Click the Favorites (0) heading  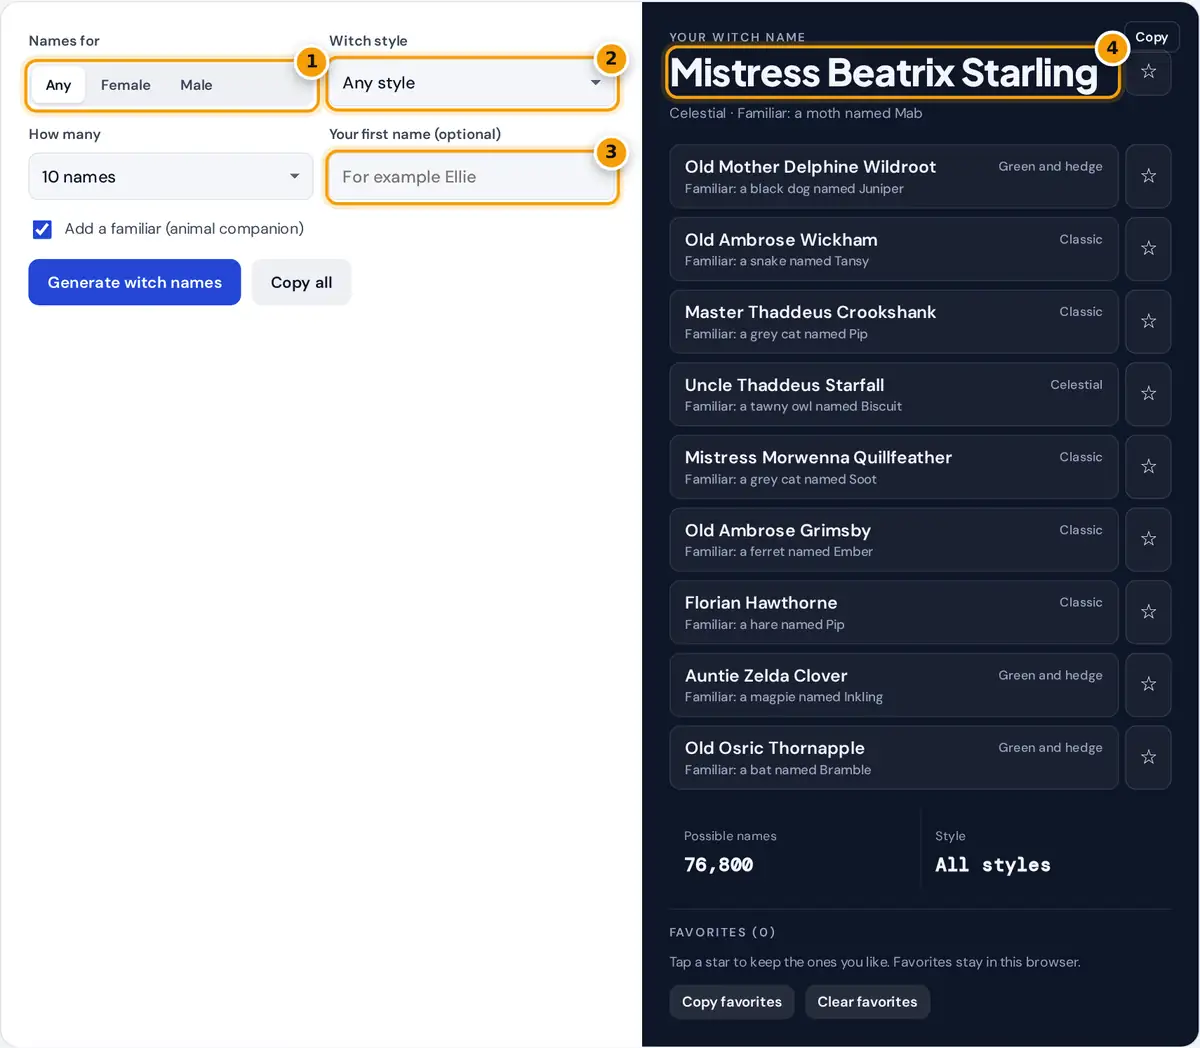(722, 932)
